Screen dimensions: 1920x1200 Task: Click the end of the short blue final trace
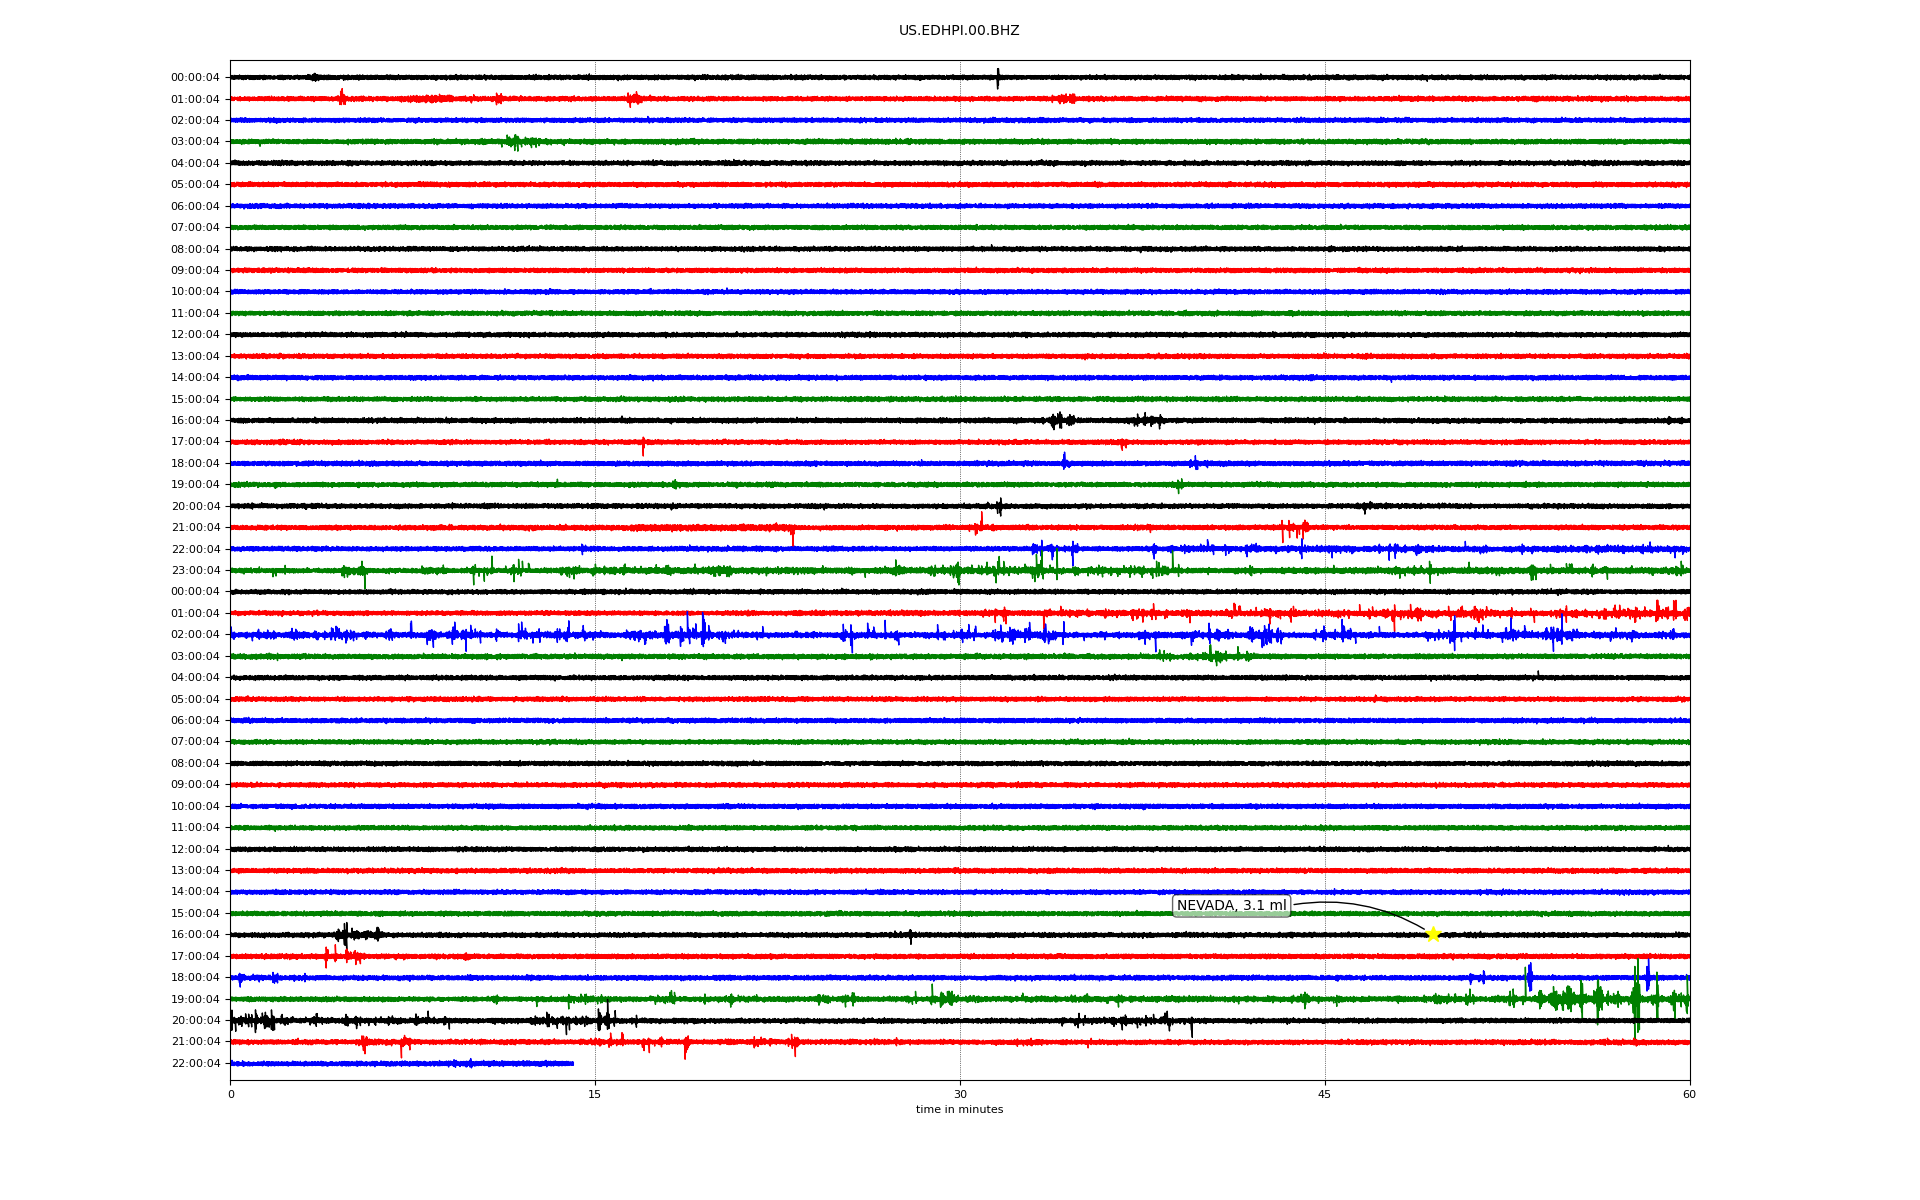click(572, 1063)
